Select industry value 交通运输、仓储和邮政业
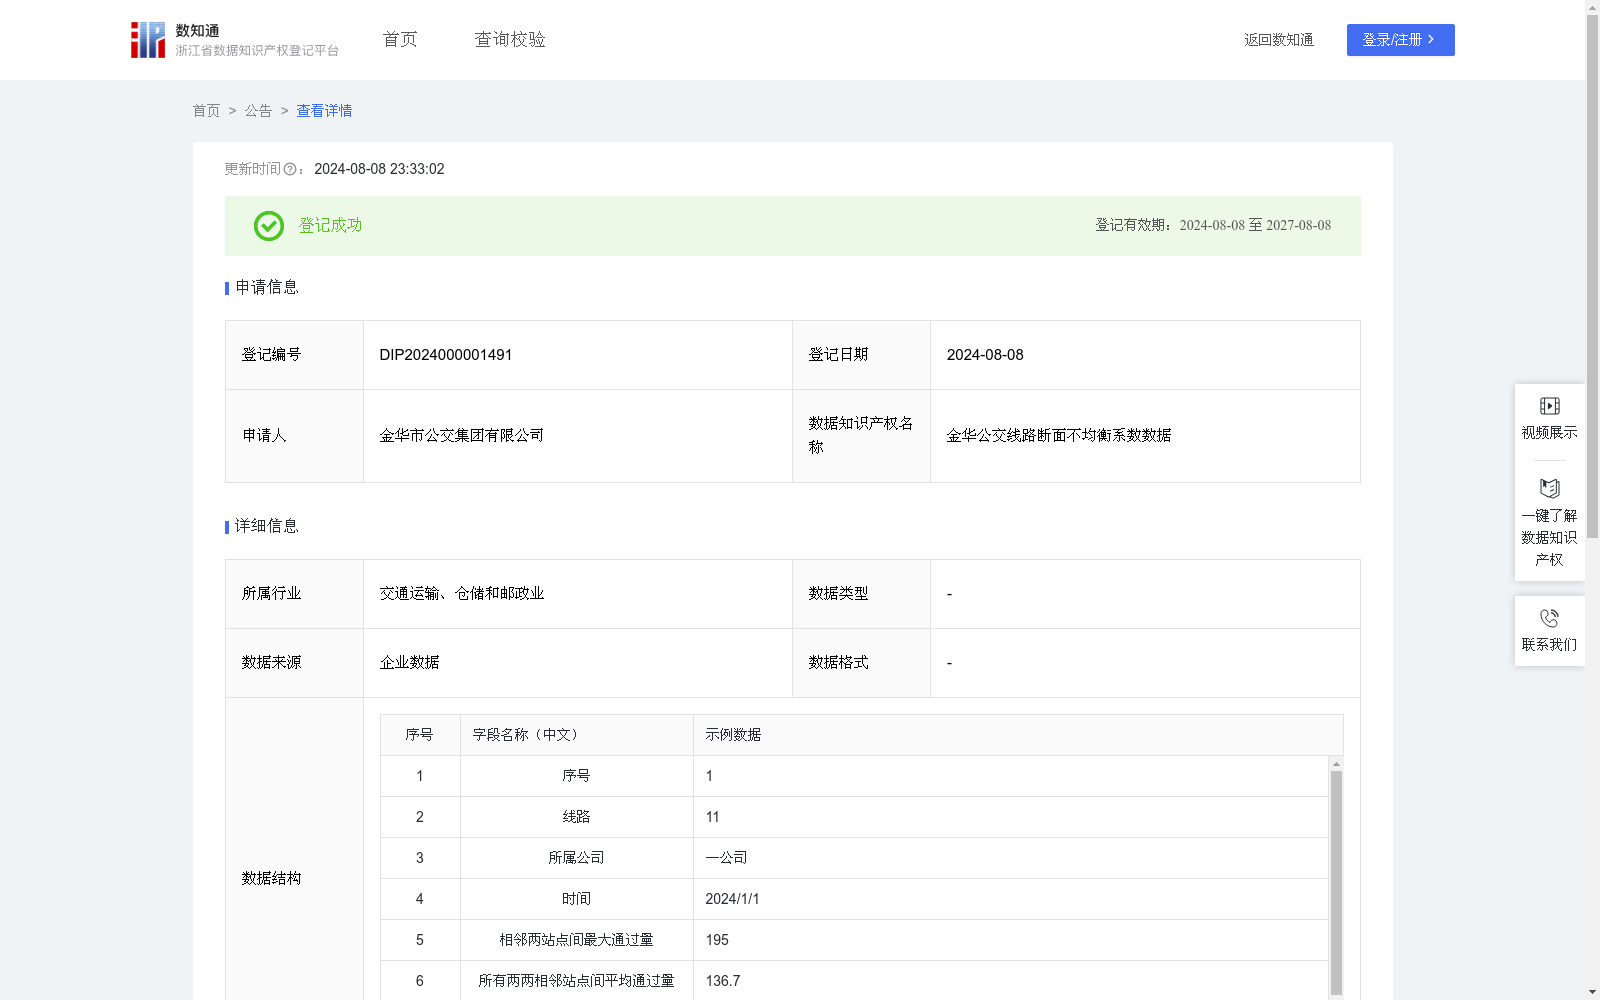Screen dimensions: 1600x1000 (x=462, y=594)
